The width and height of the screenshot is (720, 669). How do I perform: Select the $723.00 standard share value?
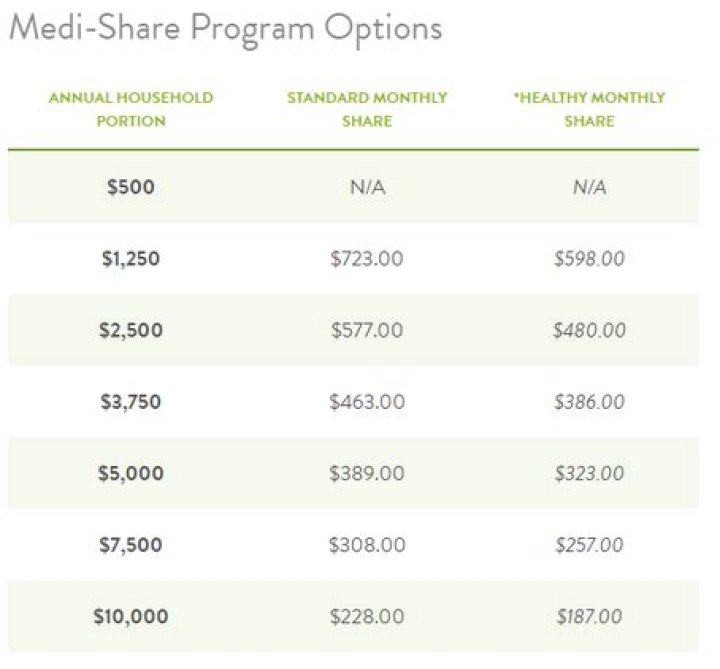367,259
